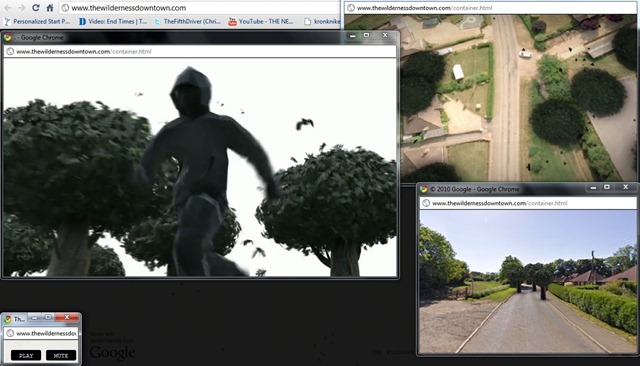
Task: Open the TheFifthDriver Twitter bookmark
Action: [187, 21]
